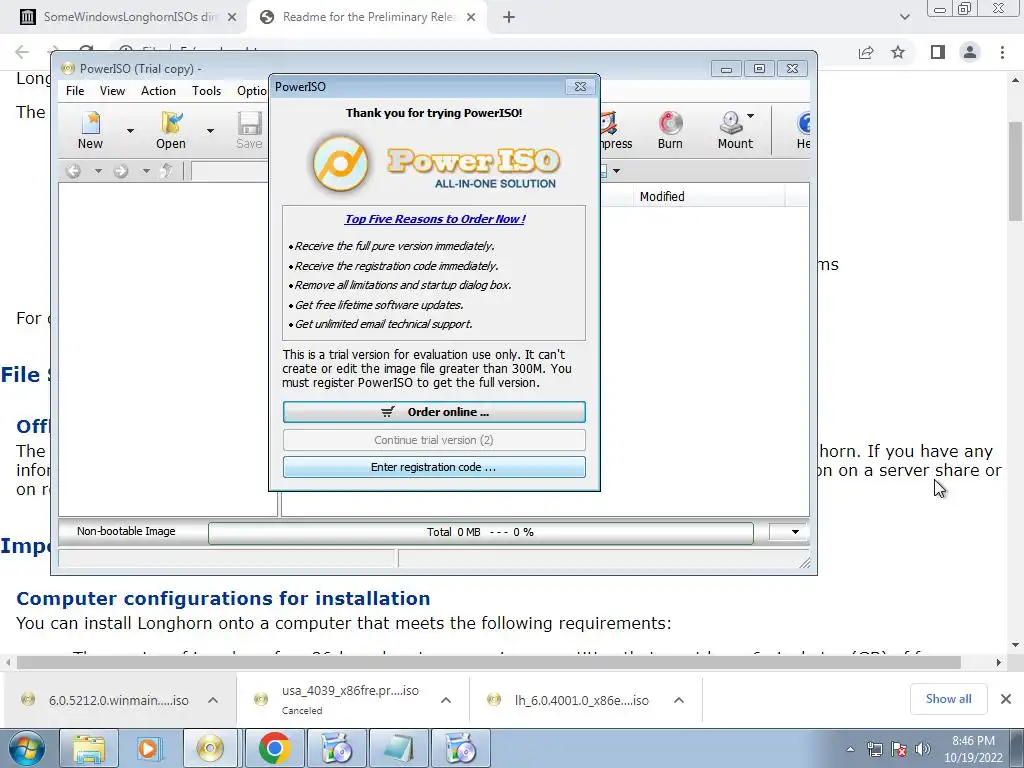Click the New toolbar icon in PowerISO
1024x768 pixels.
91,130
